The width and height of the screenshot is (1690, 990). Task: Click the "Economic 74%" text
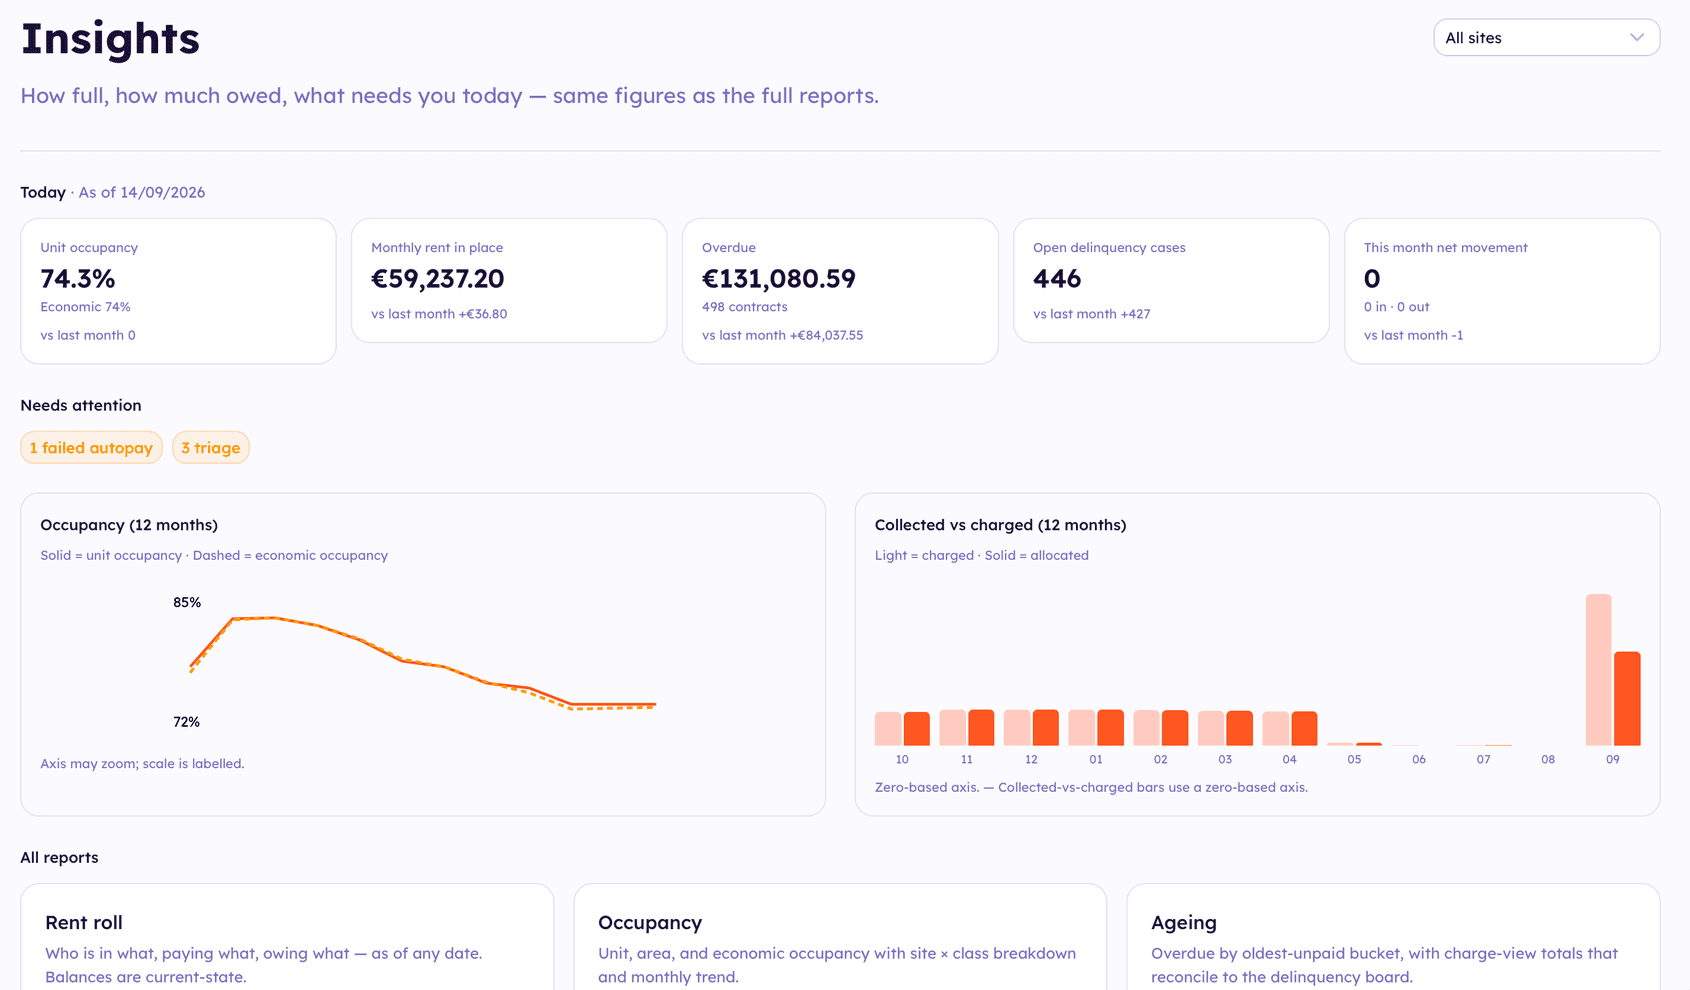click(85, 307)
